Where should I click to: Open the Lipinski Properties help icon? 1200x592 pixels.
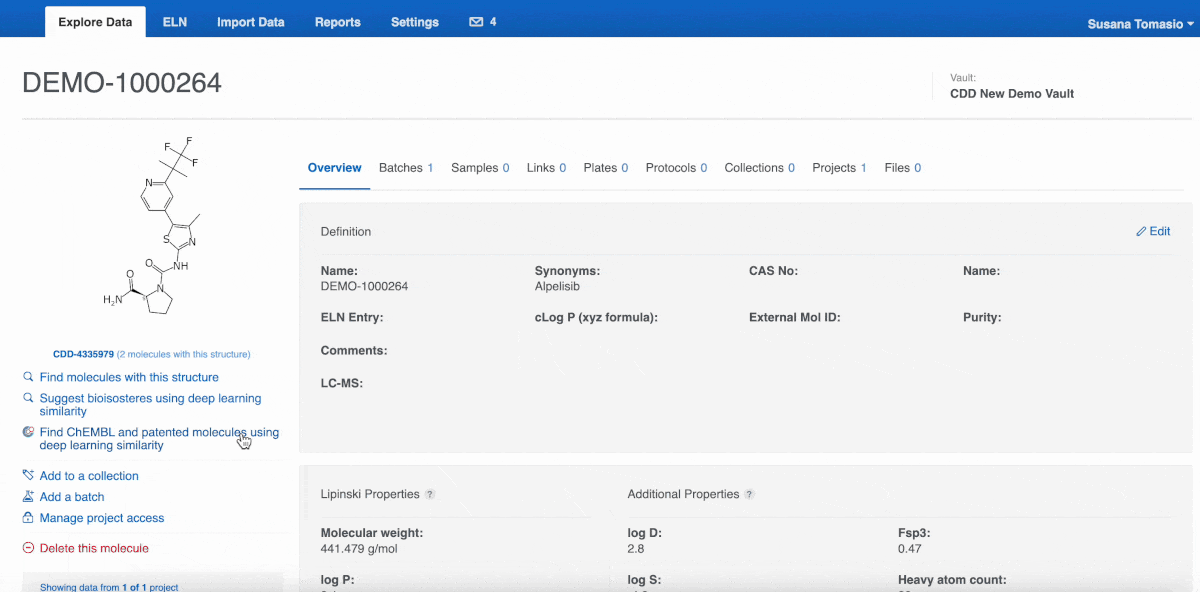[430, 494]
